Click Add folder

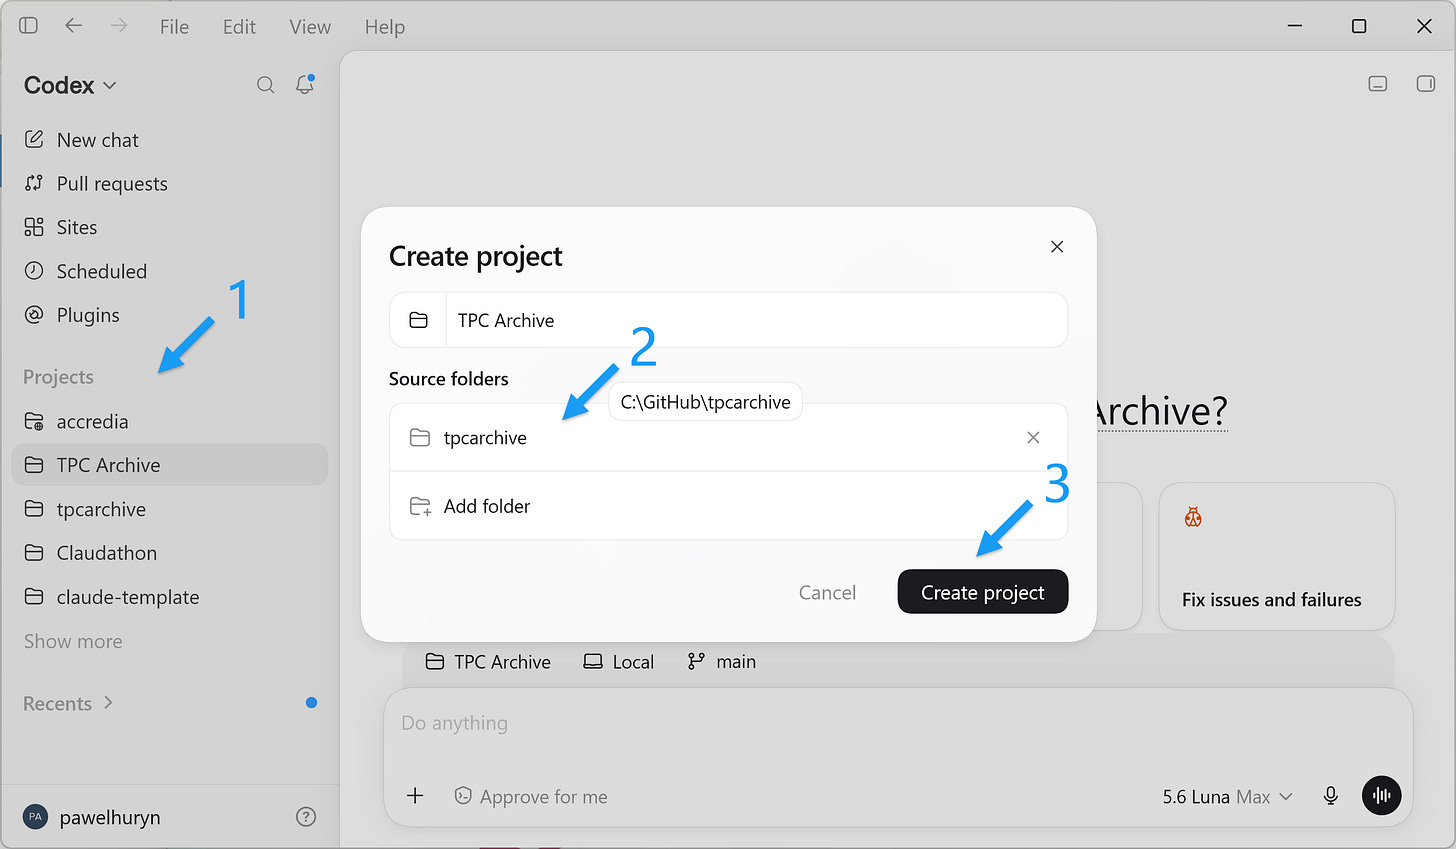728,506
